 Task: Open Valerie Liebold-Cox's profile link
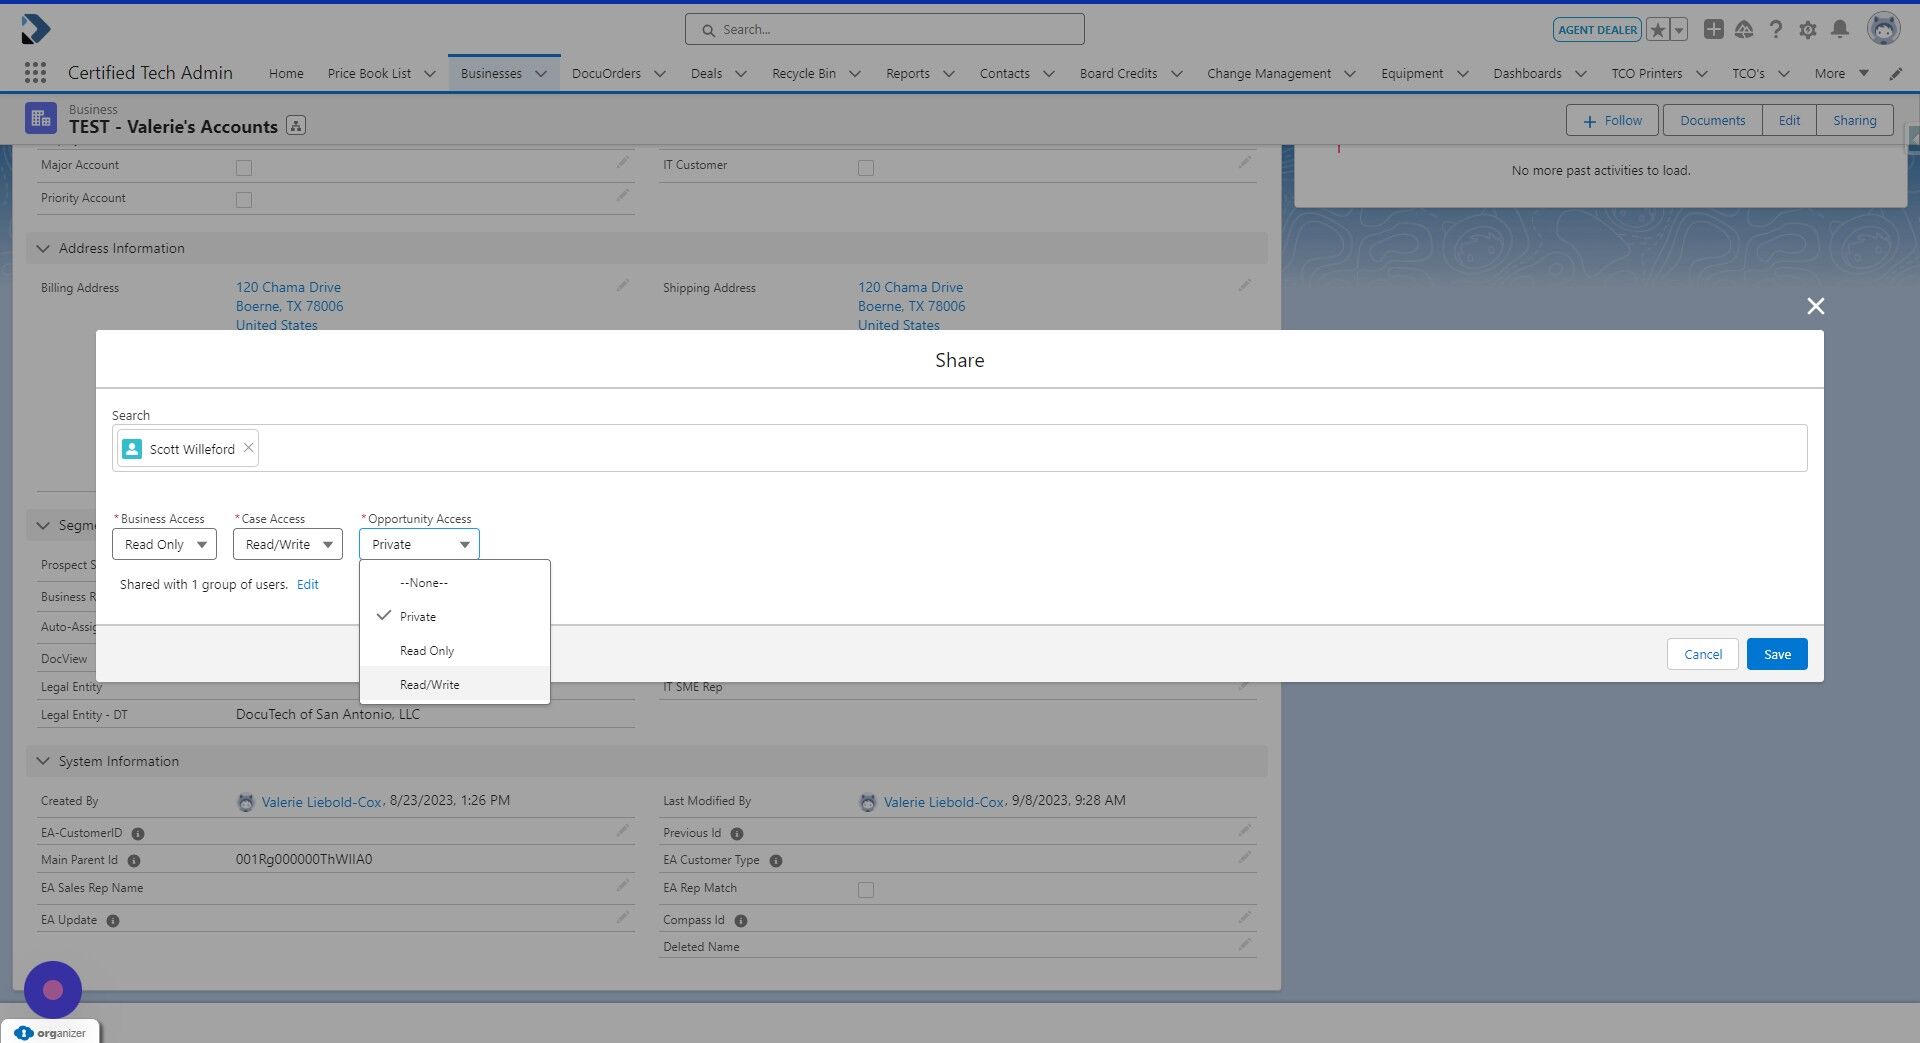pyautogui.click(x=321, y=802)
